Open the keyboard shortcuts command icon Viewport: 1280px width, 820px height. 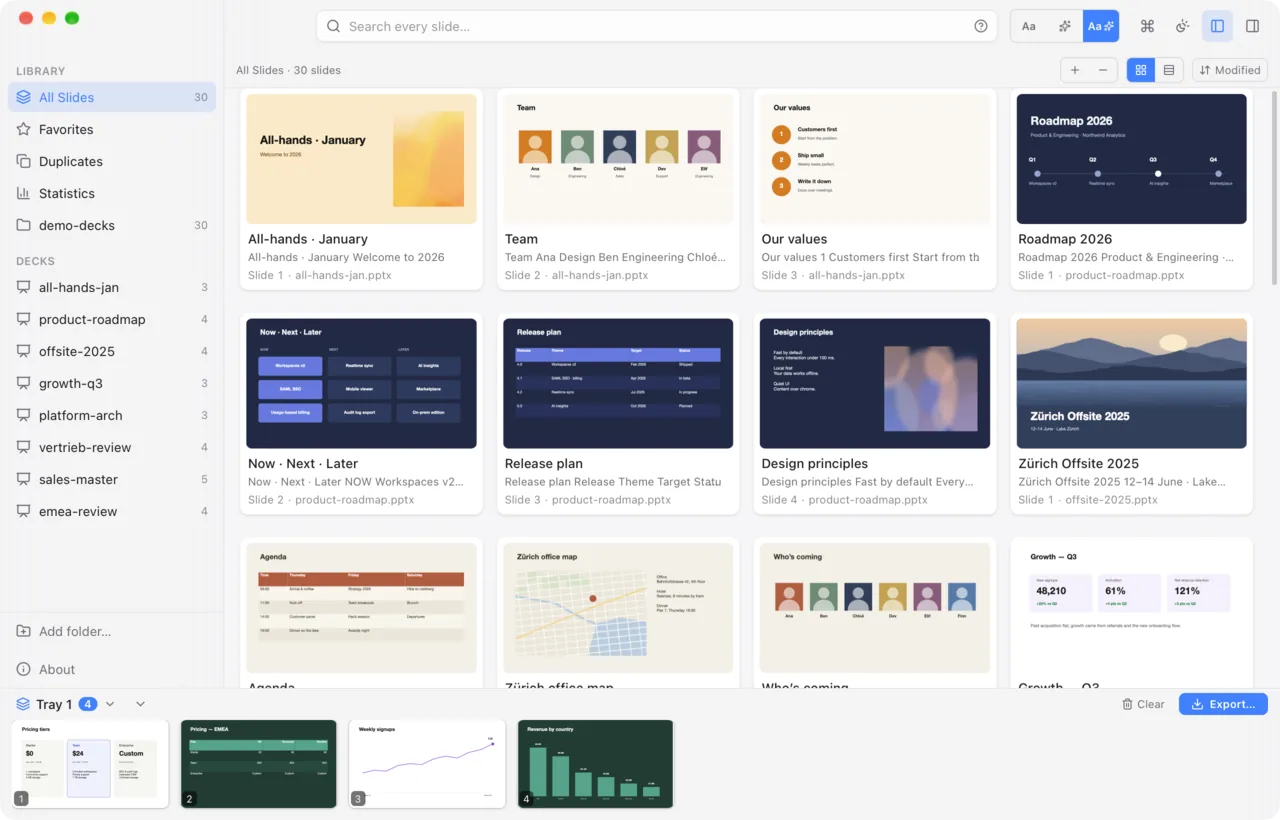(1148, 27)
